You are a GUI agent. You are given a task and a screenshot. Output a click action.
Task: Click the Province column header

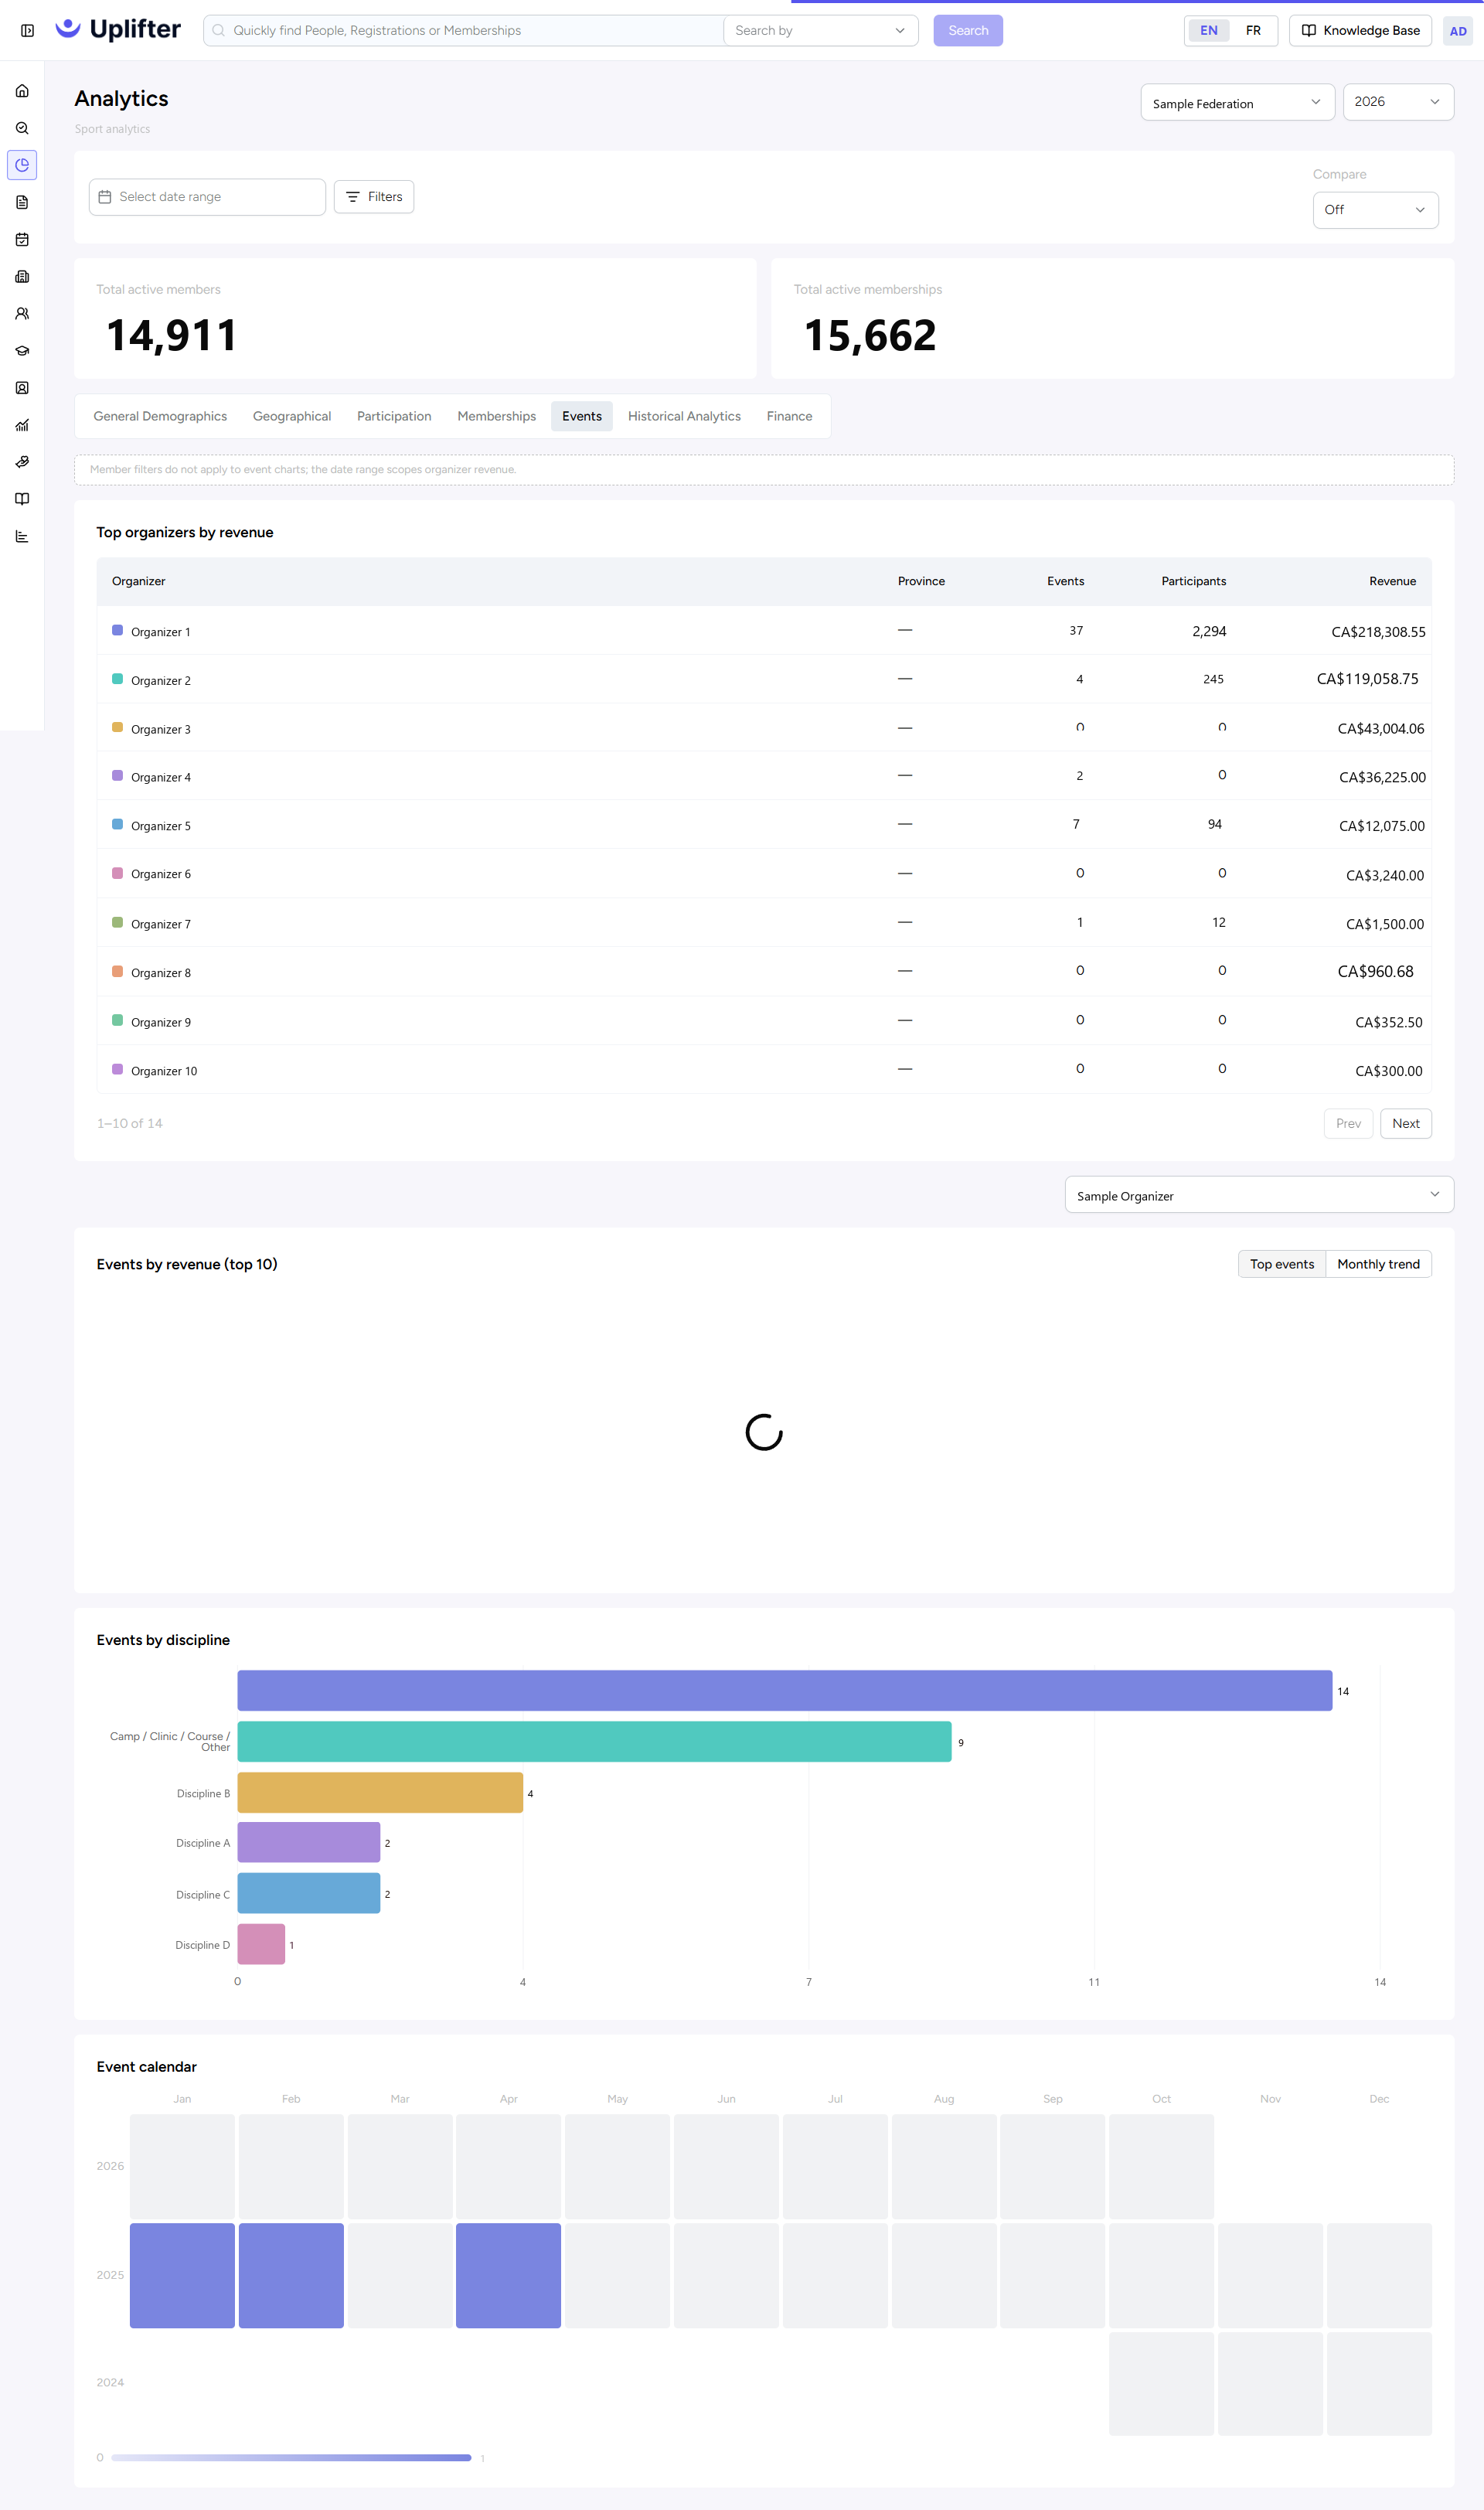coord(921,581)
